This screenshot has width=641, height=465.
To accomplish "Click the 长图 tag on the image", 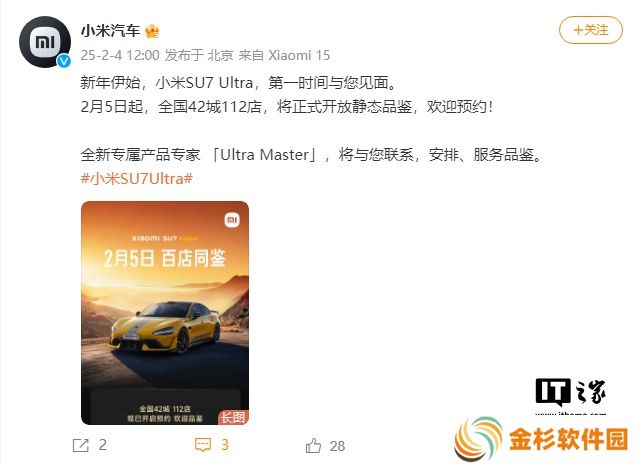I will click(x=233, y=418).
